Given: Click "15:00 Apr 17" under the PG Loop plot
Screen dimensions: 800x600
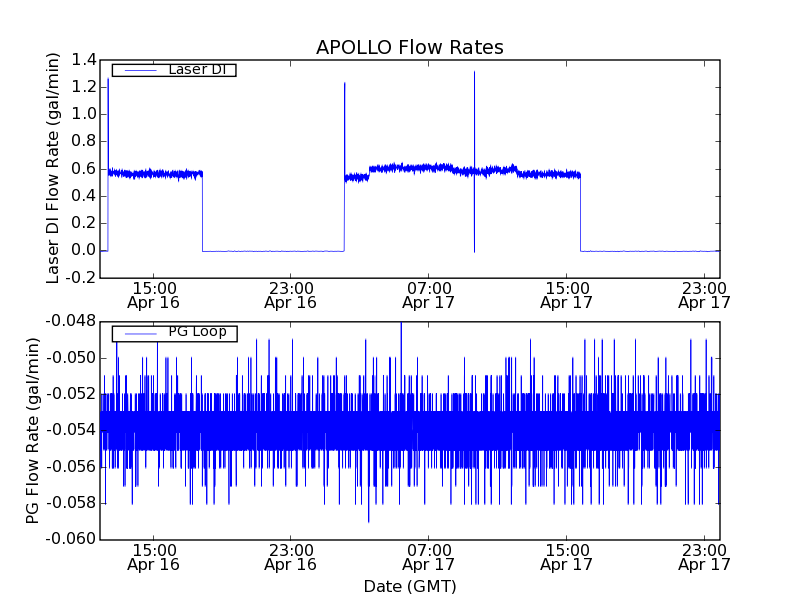Looking at the screenshot, I should (x=566, y=558).
